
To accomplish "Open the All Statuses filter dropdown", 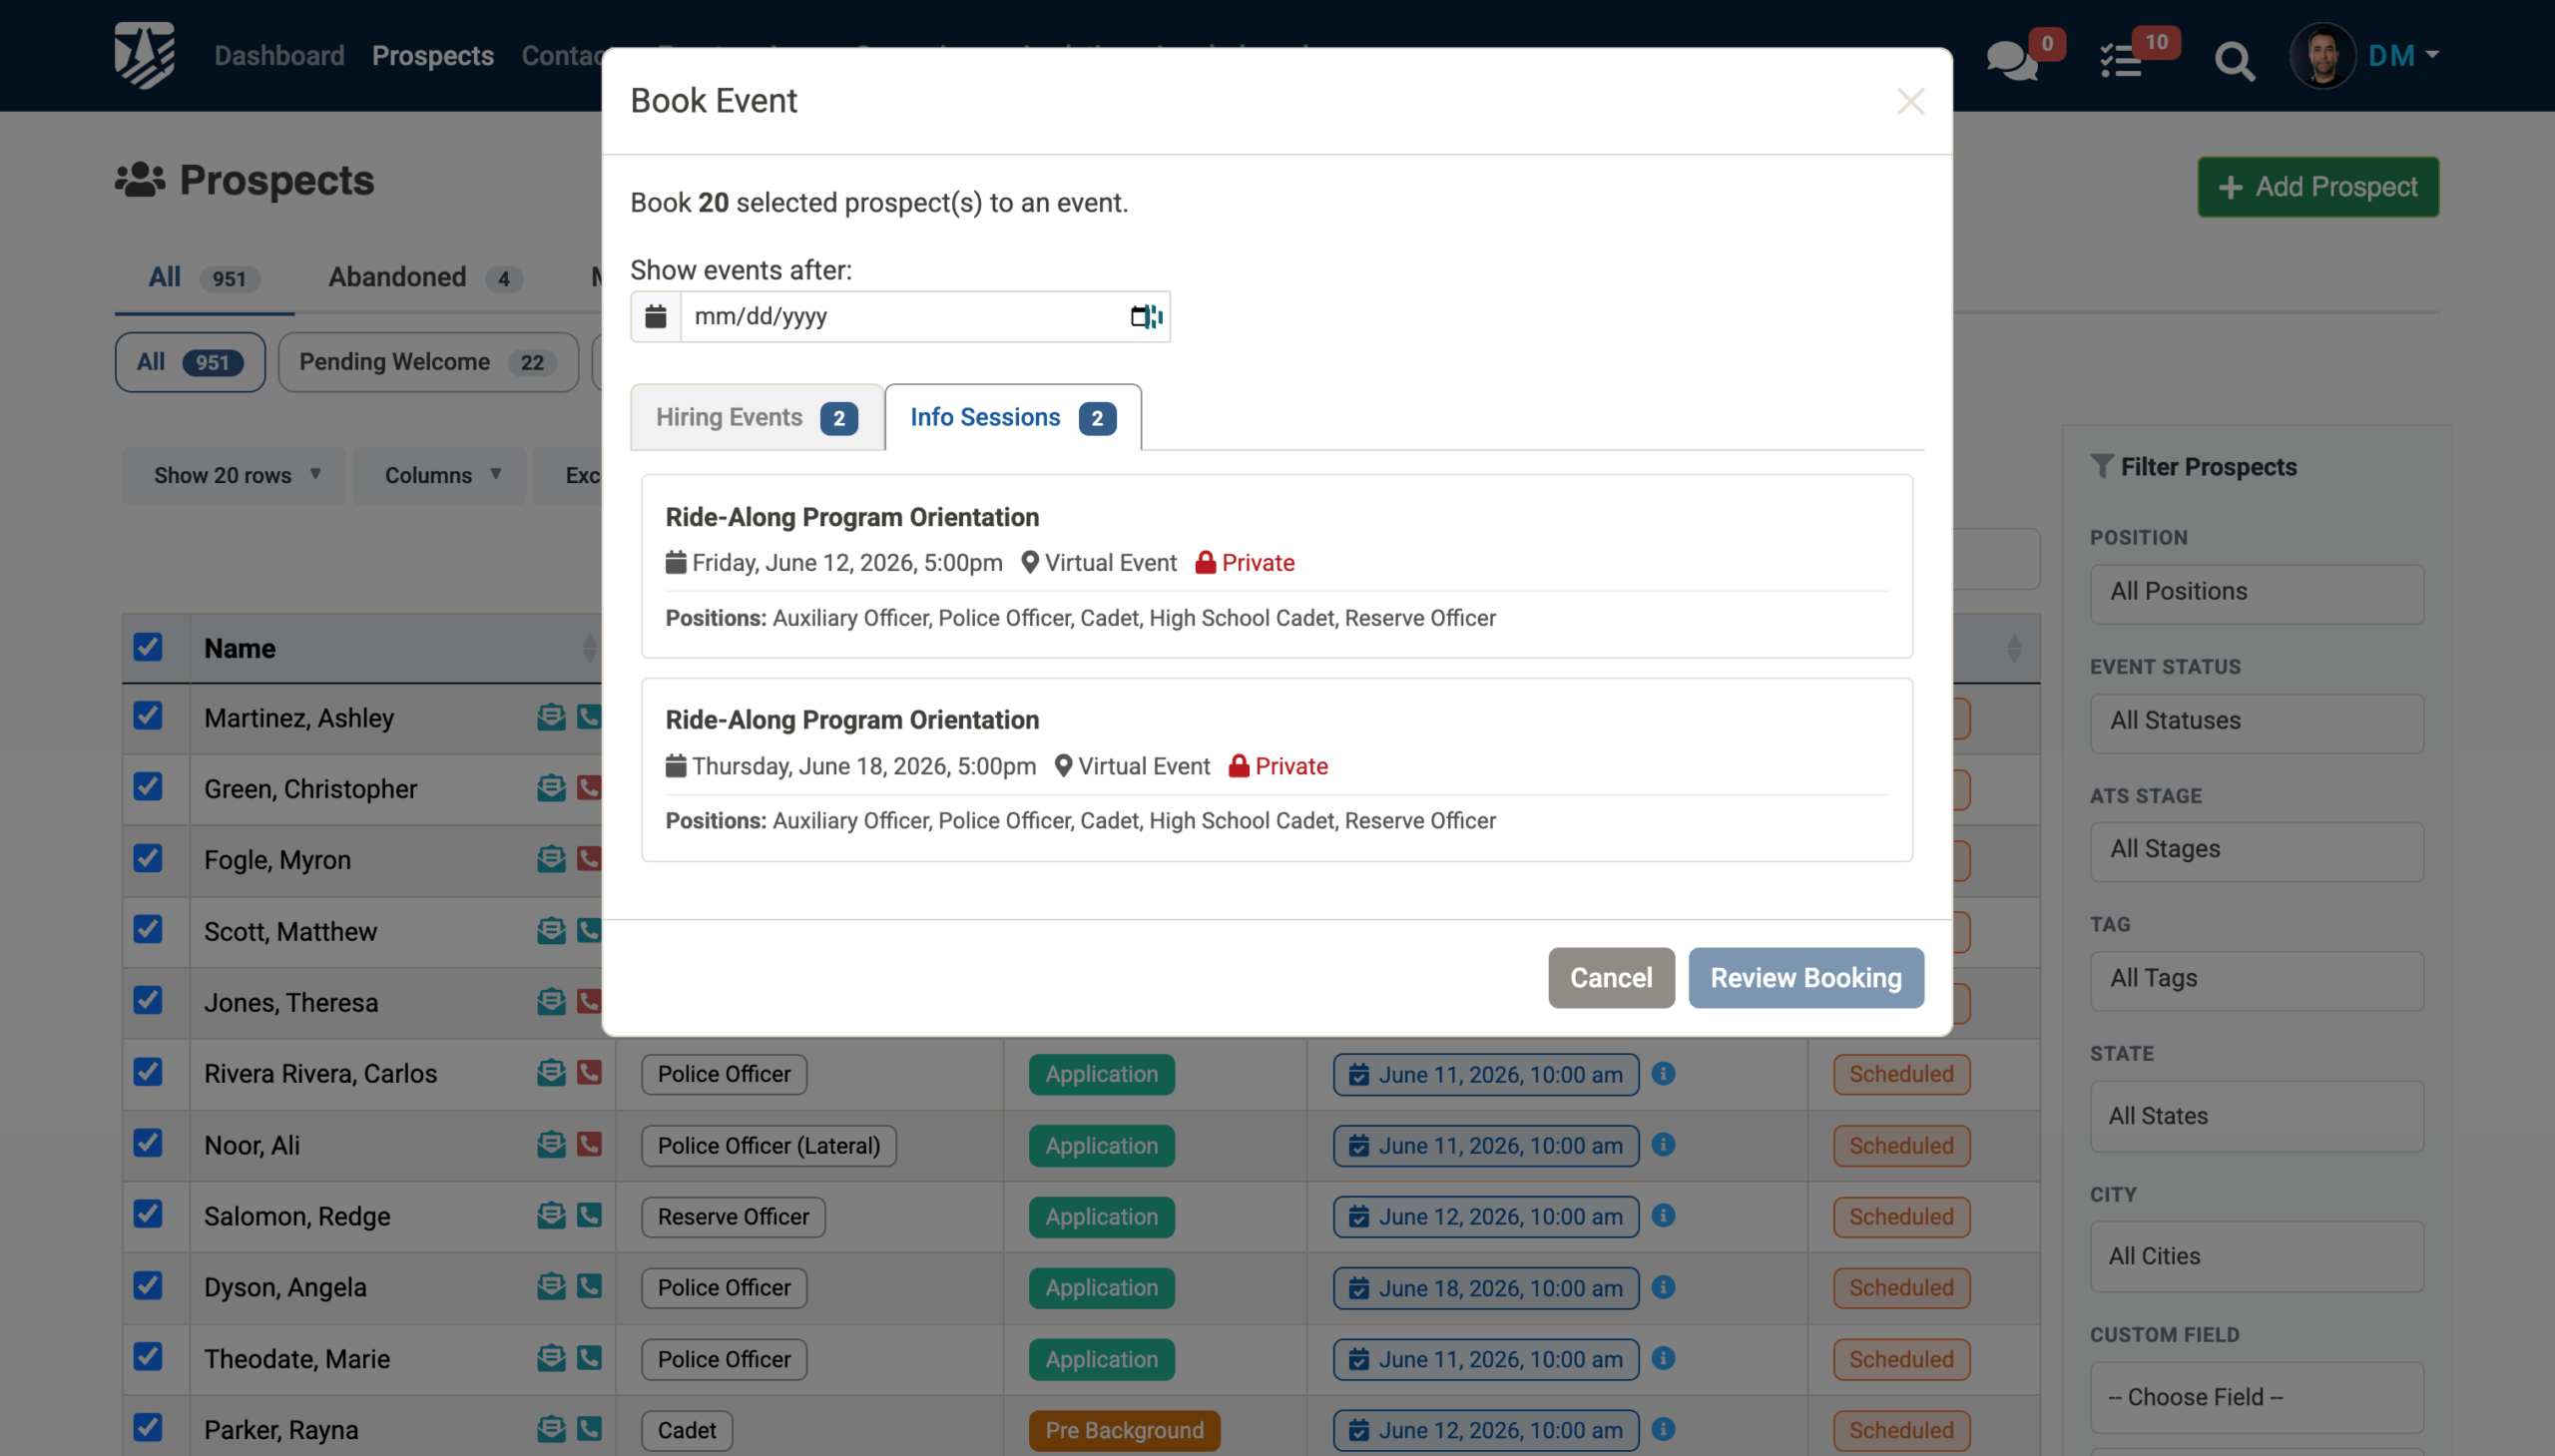I will click(x=2256, y=722).
